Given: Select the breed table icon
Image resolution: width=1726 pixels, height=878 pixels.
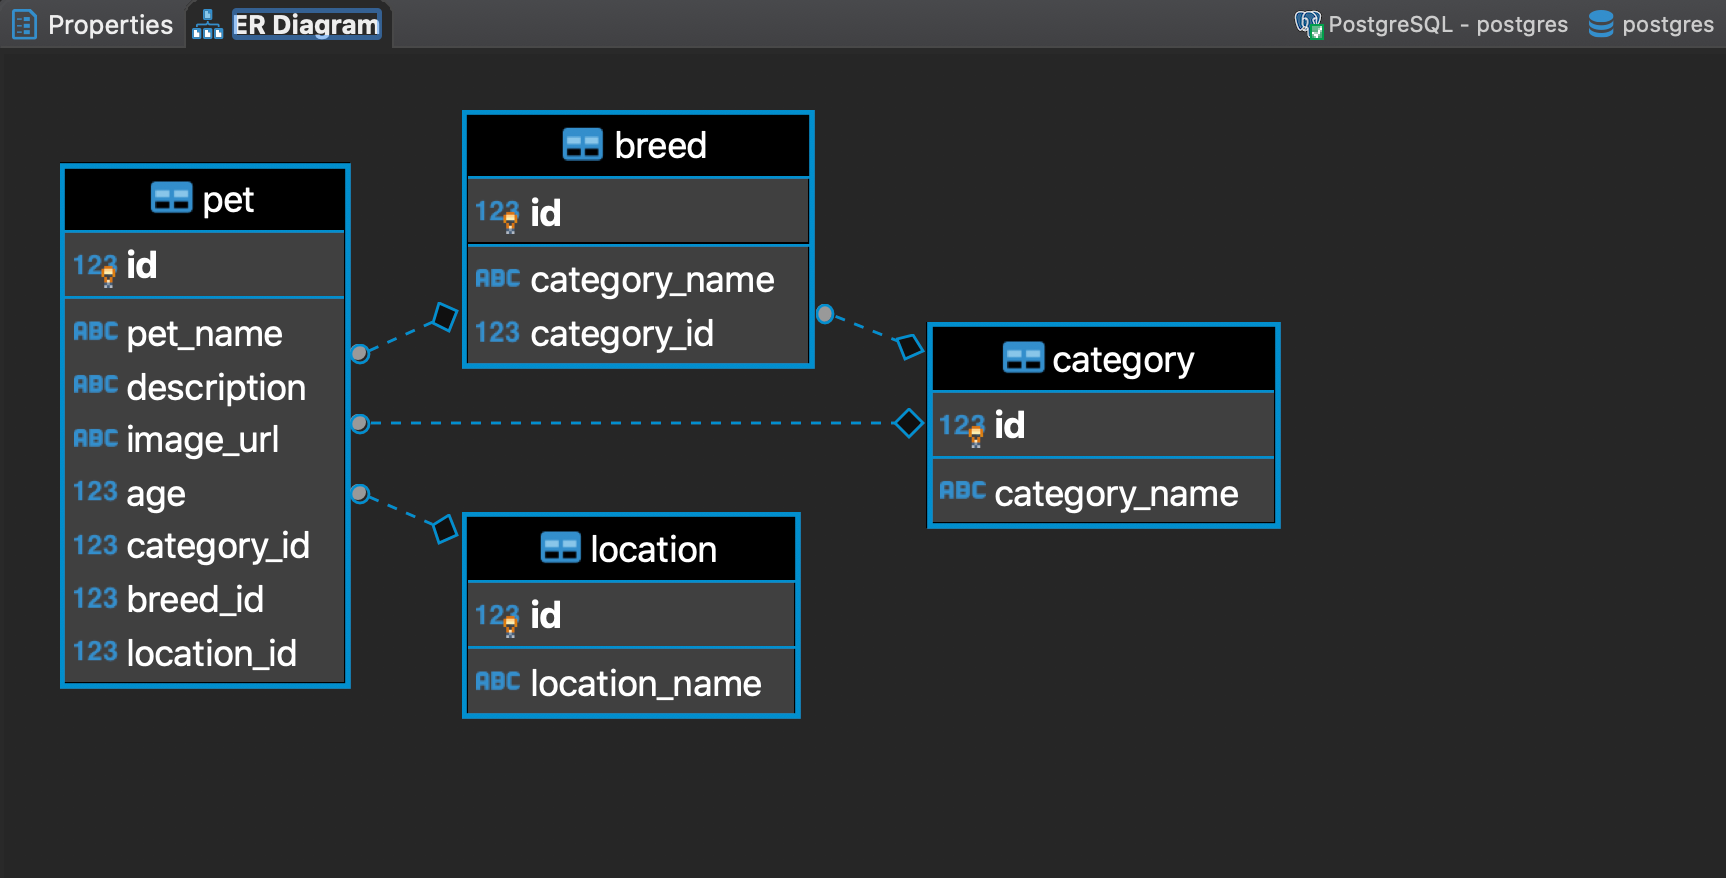Looking at the screenshot, I should tap(582, 145).
